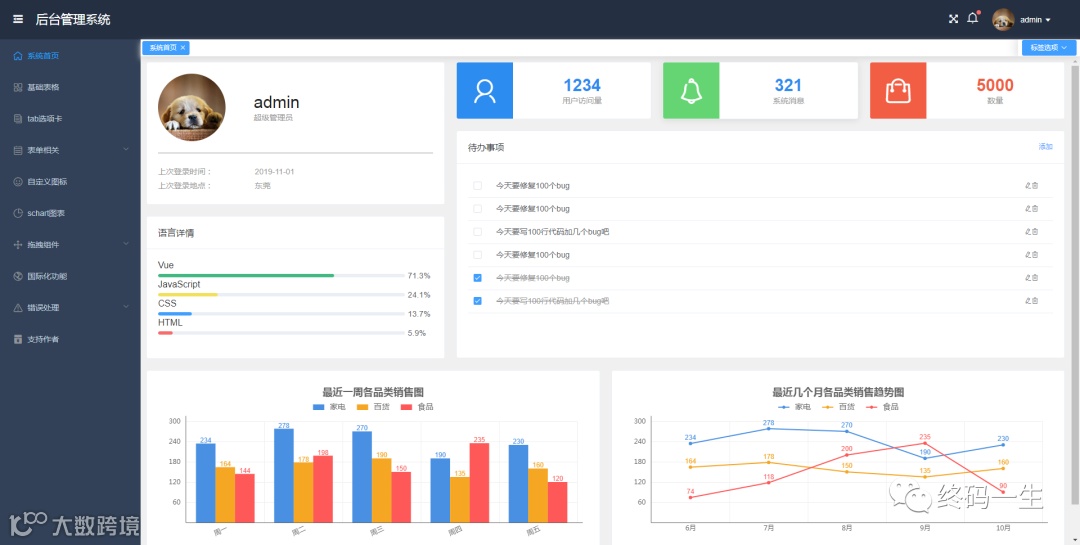Viewport: 1080px width, 545px height.
Task: Click the login location 东莞
Action: [x=262, y=185]
